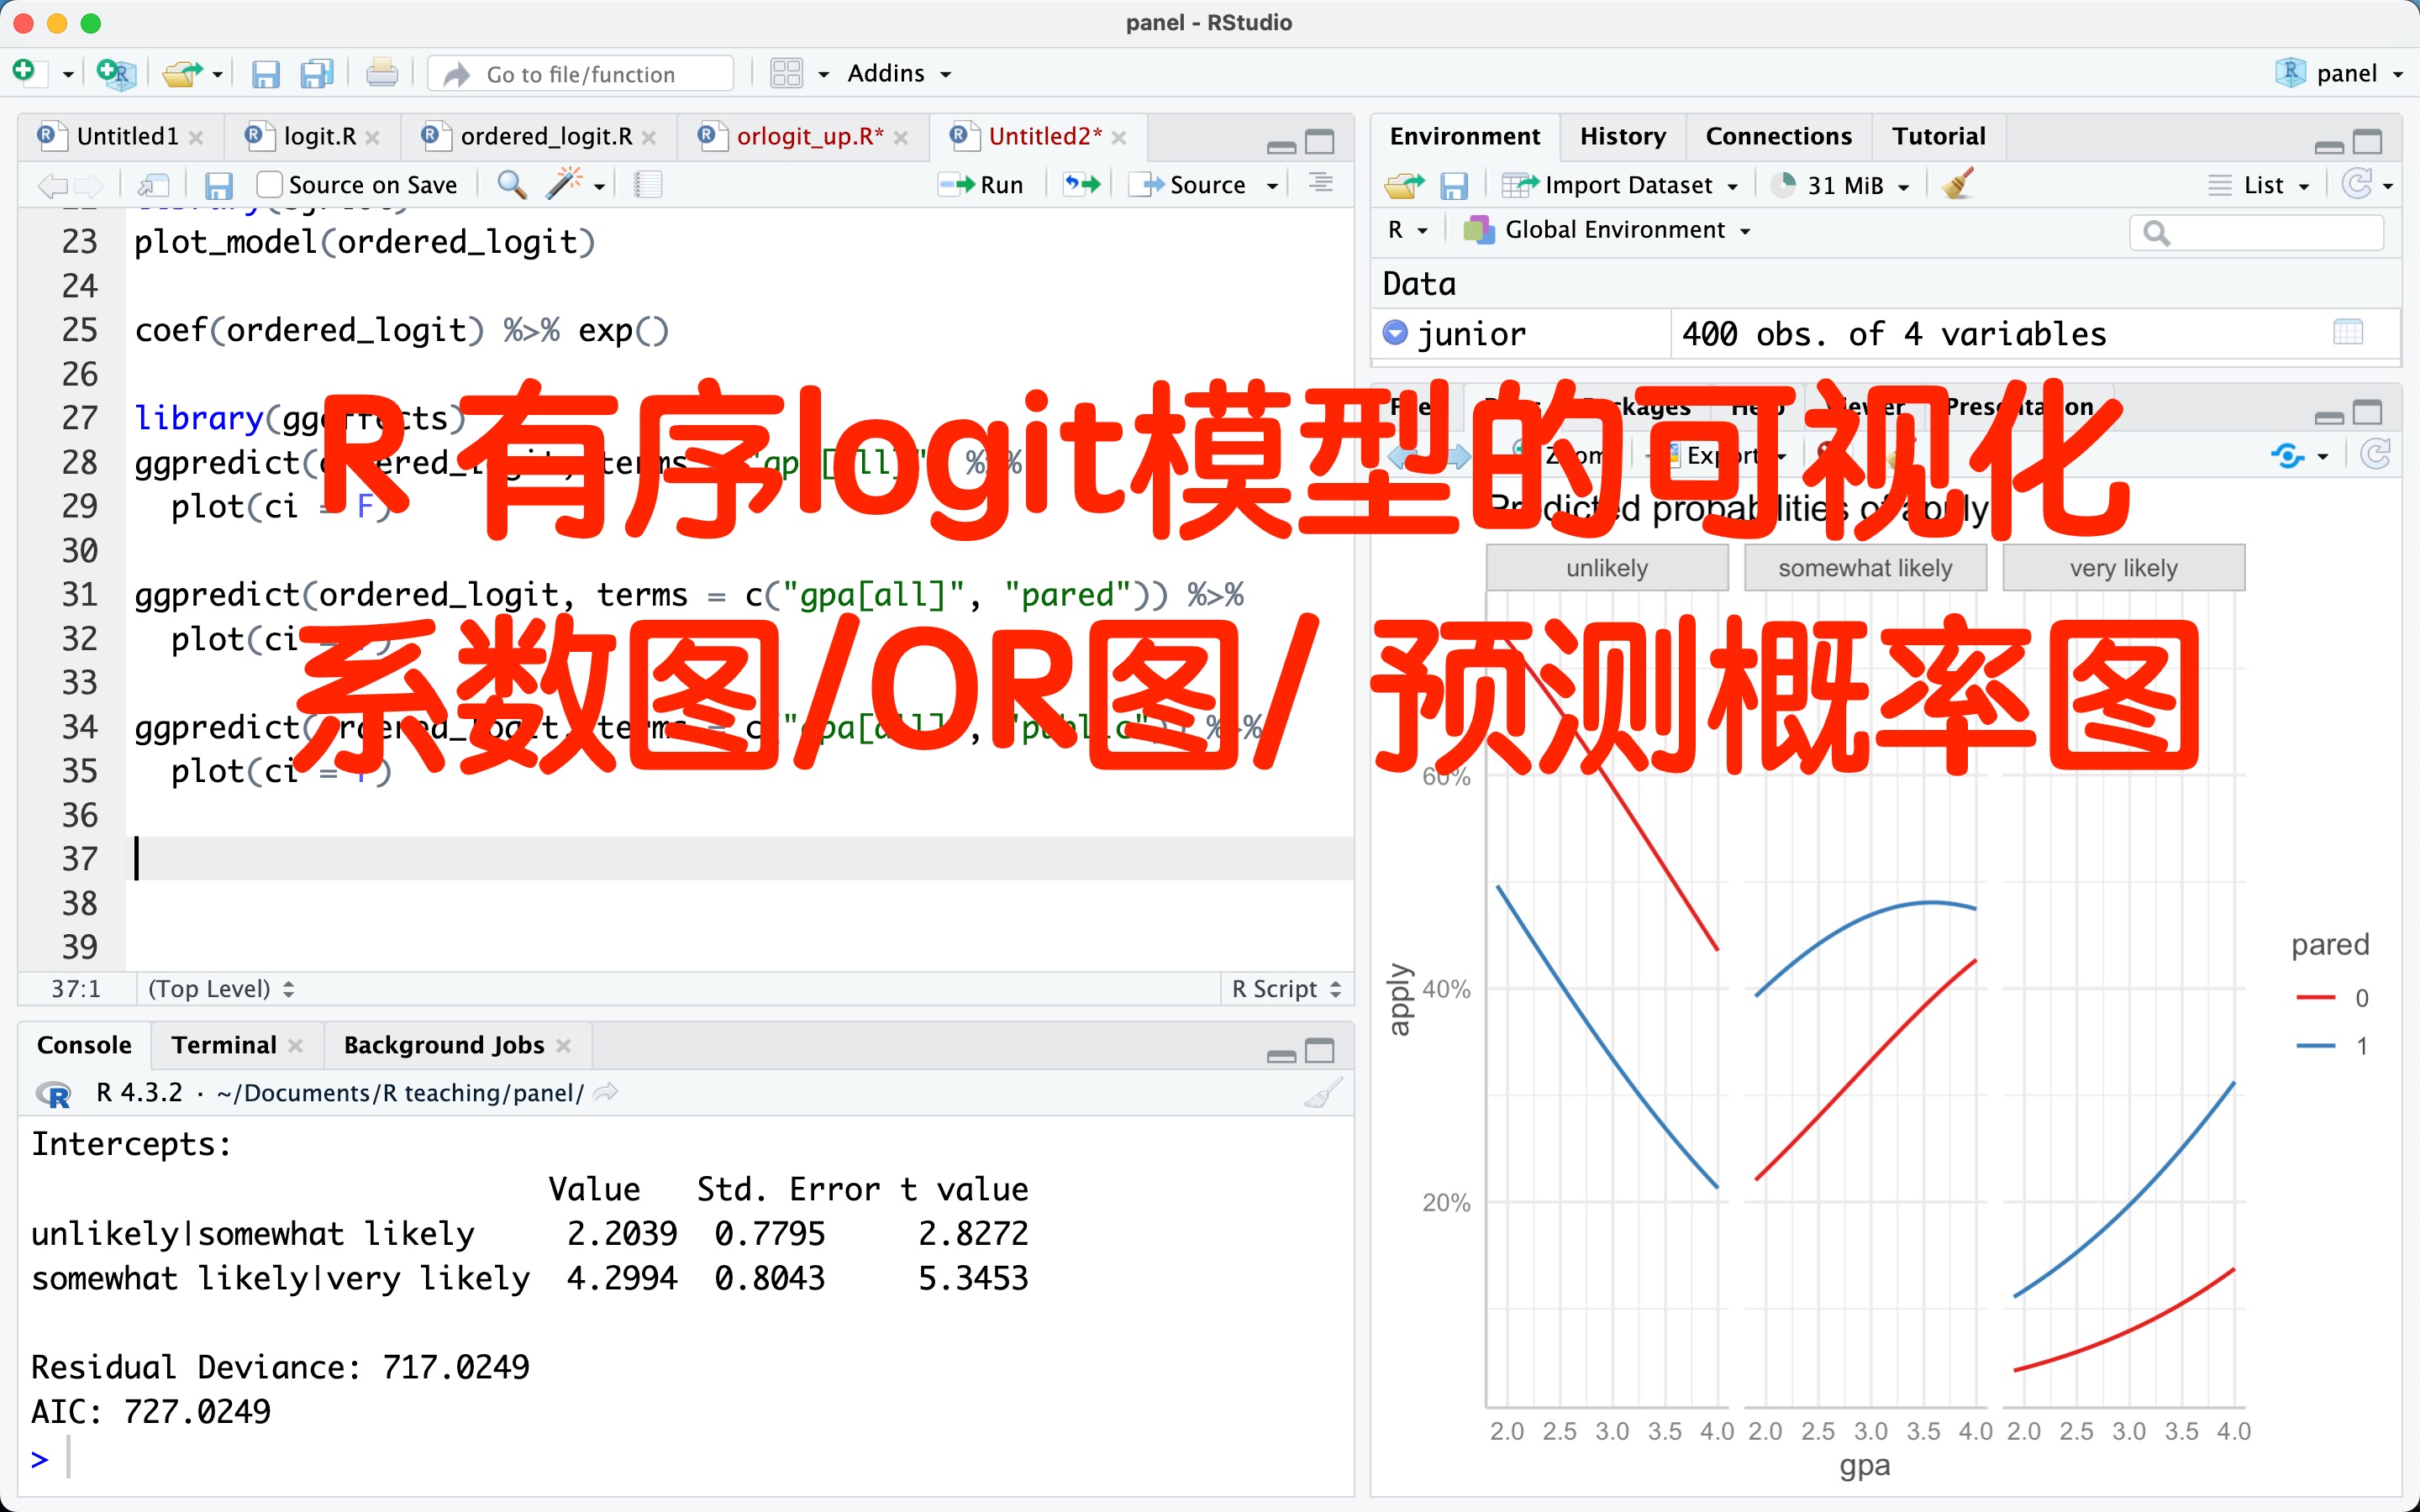Image resolution: width=2420 pixels, height=1512 pixels.
Task: Close the Background Jobs tab
Action: pyautogui.click(x=563, y=1045)
